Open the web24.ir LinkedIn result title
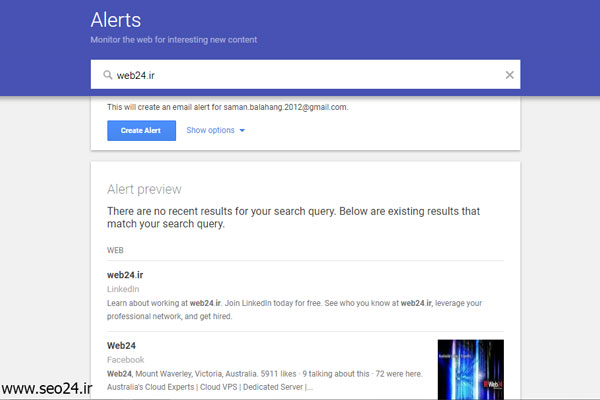Viewport: 600px width, 400px height. click(125, 275)
